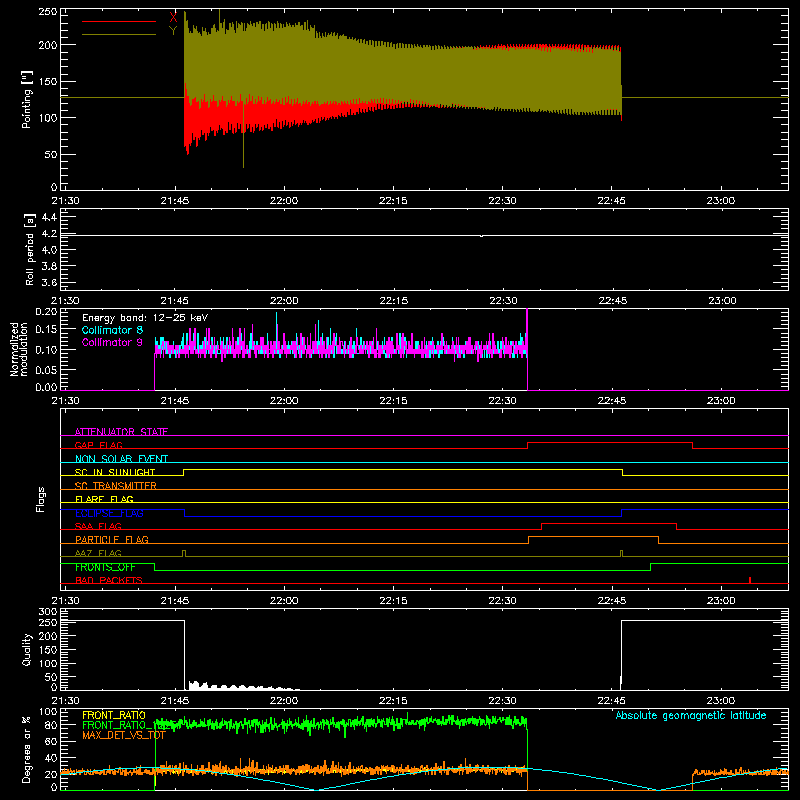Viewport: 800px width, 800px height.
Task: Click the PARTICLE_FLAG label
Action: pos(112,539)
